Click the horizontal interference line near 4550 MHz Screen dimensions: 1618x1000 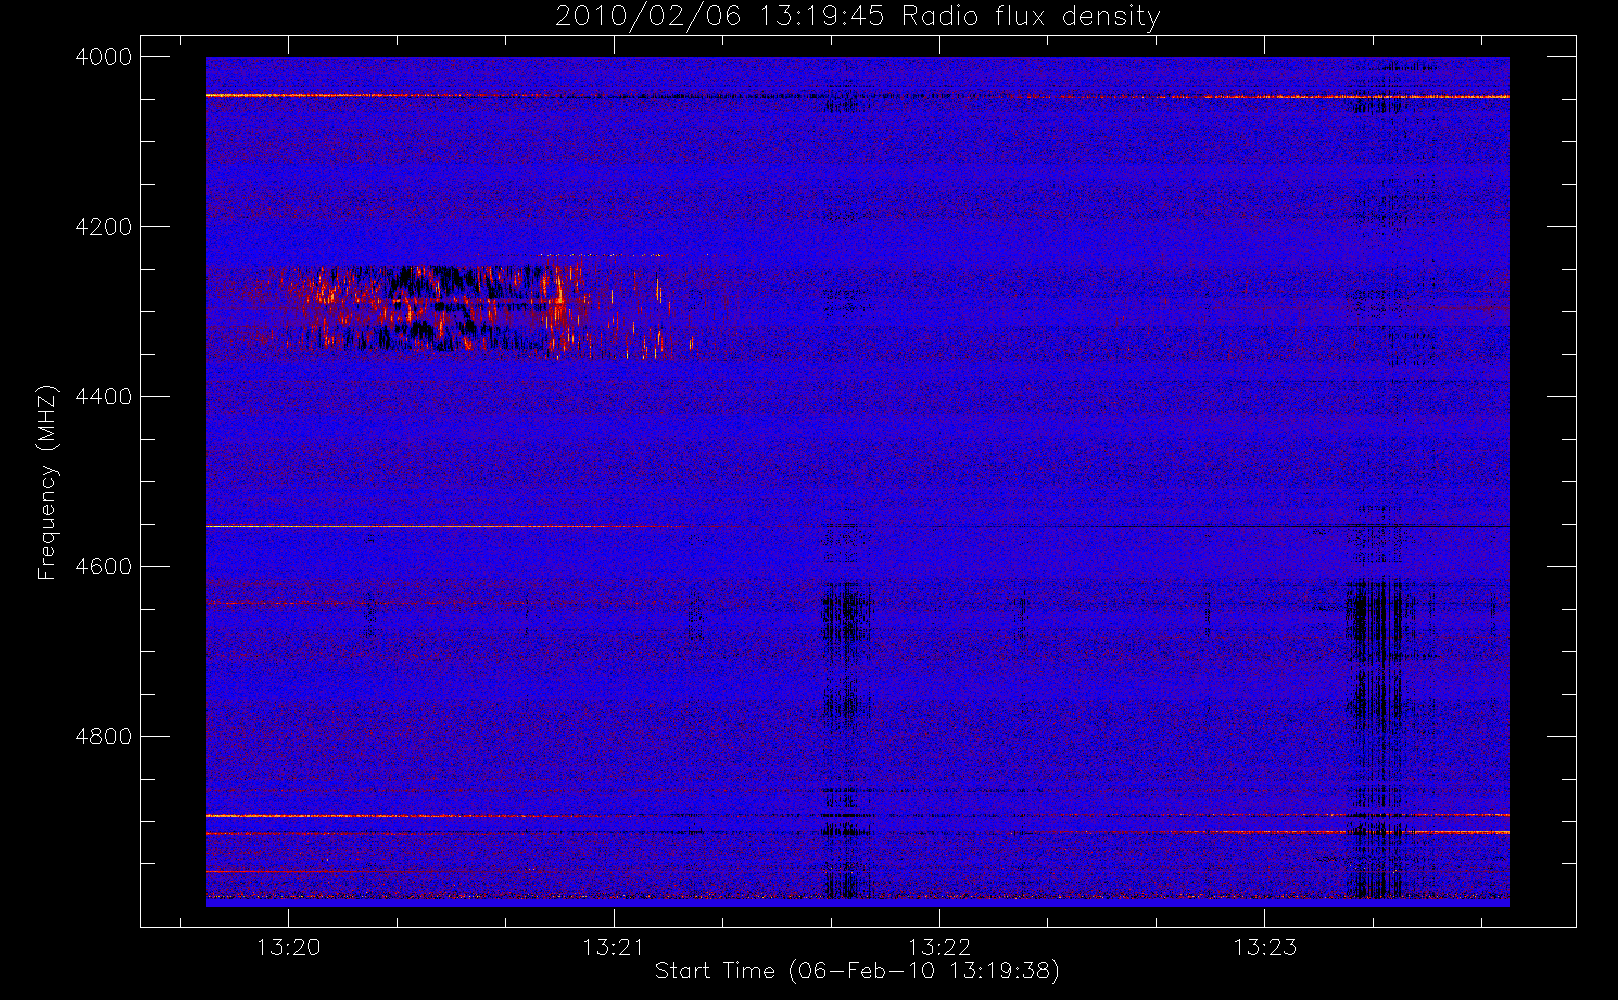point(857,526)
